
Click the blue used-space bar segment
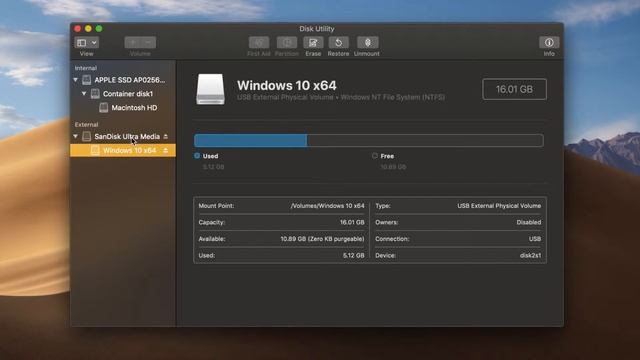point(251,140)
